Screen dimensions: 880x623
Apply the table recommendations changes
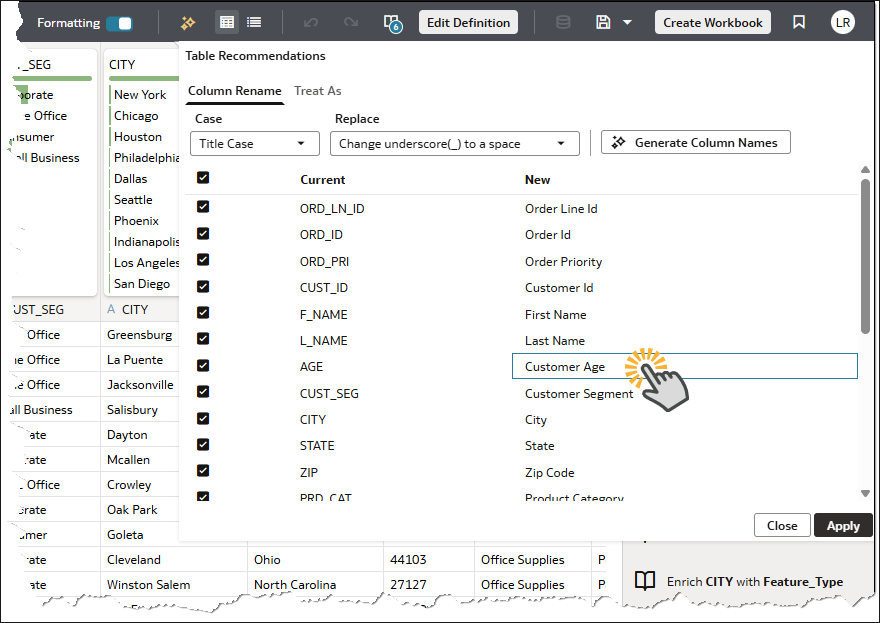(x=843, y=525)
